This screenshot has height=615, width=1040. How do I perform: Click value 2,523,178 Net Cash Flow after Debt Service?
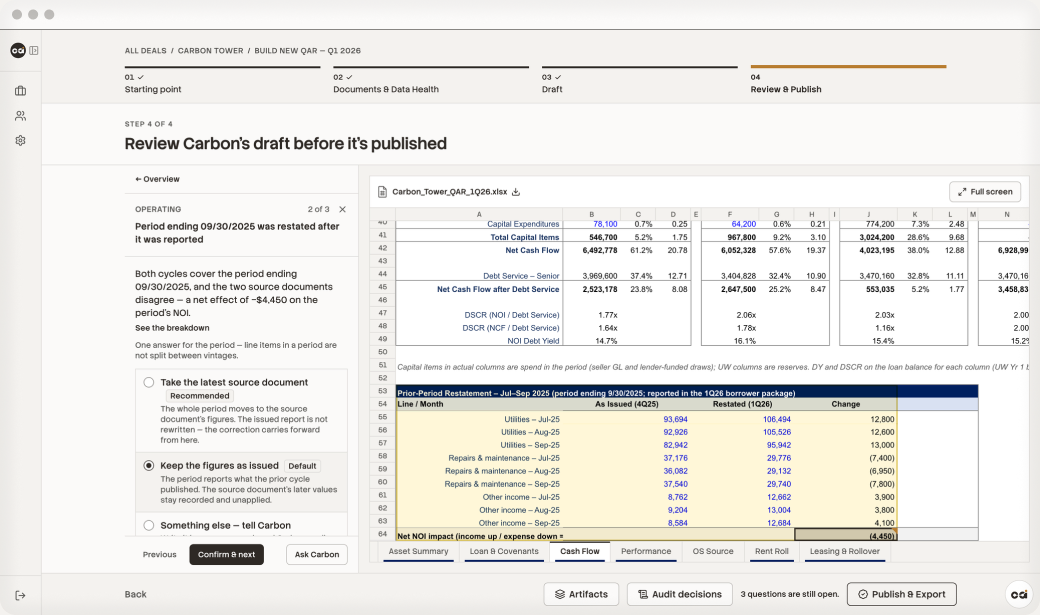click(600, 289)
